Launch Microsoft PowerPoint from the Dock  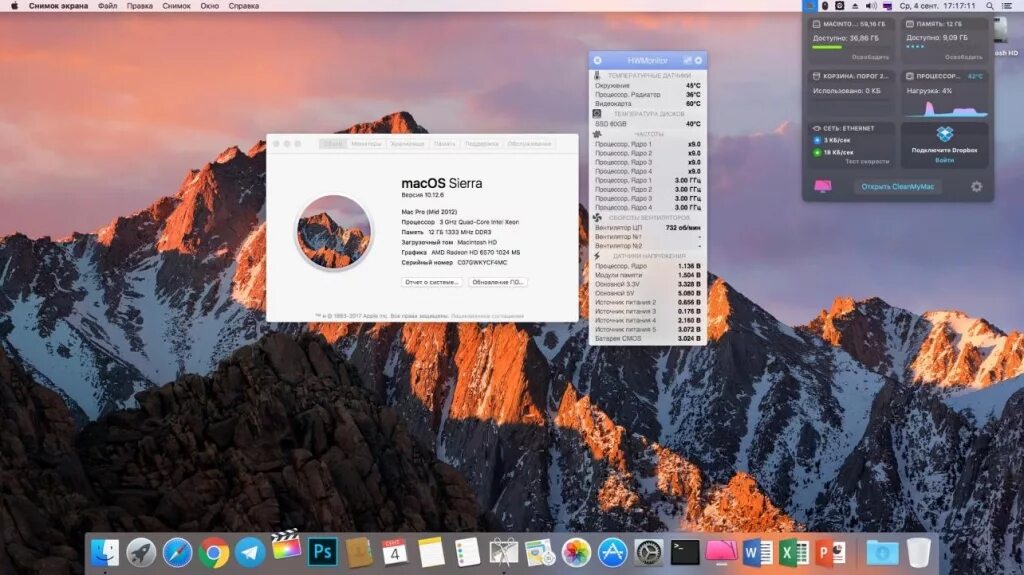(x=831, y=553)
